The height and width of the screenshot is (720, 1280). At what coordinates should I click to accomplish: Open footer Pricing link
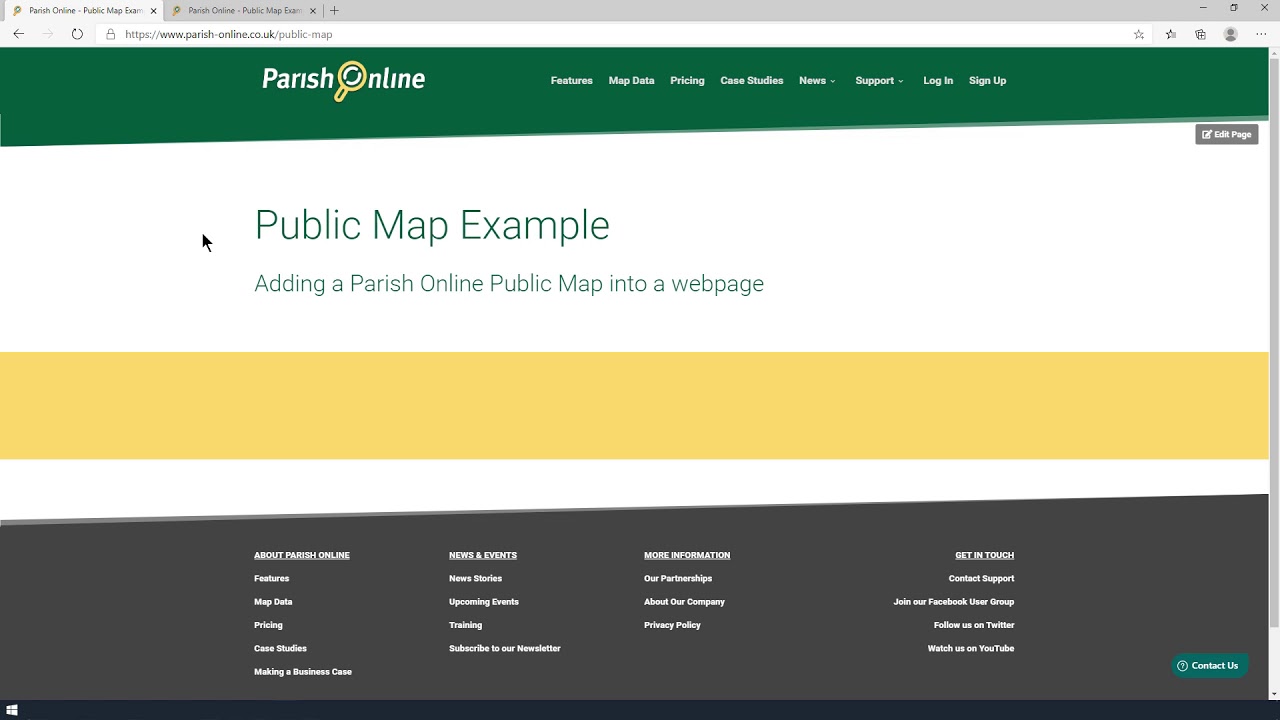click(268, 625)
